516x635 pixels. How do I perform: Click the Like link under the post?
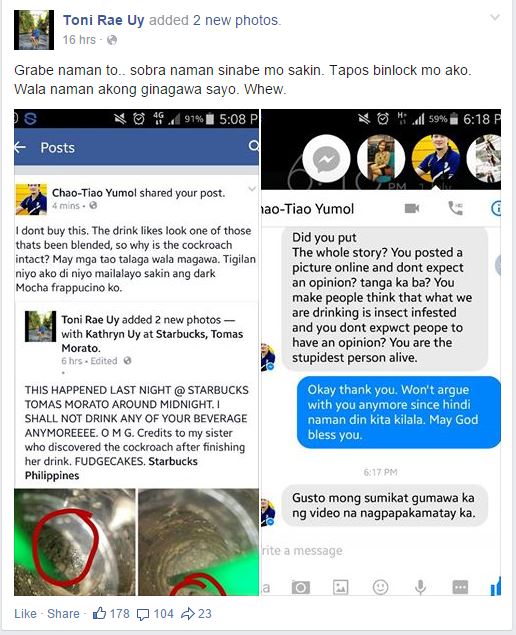point(25,614)
